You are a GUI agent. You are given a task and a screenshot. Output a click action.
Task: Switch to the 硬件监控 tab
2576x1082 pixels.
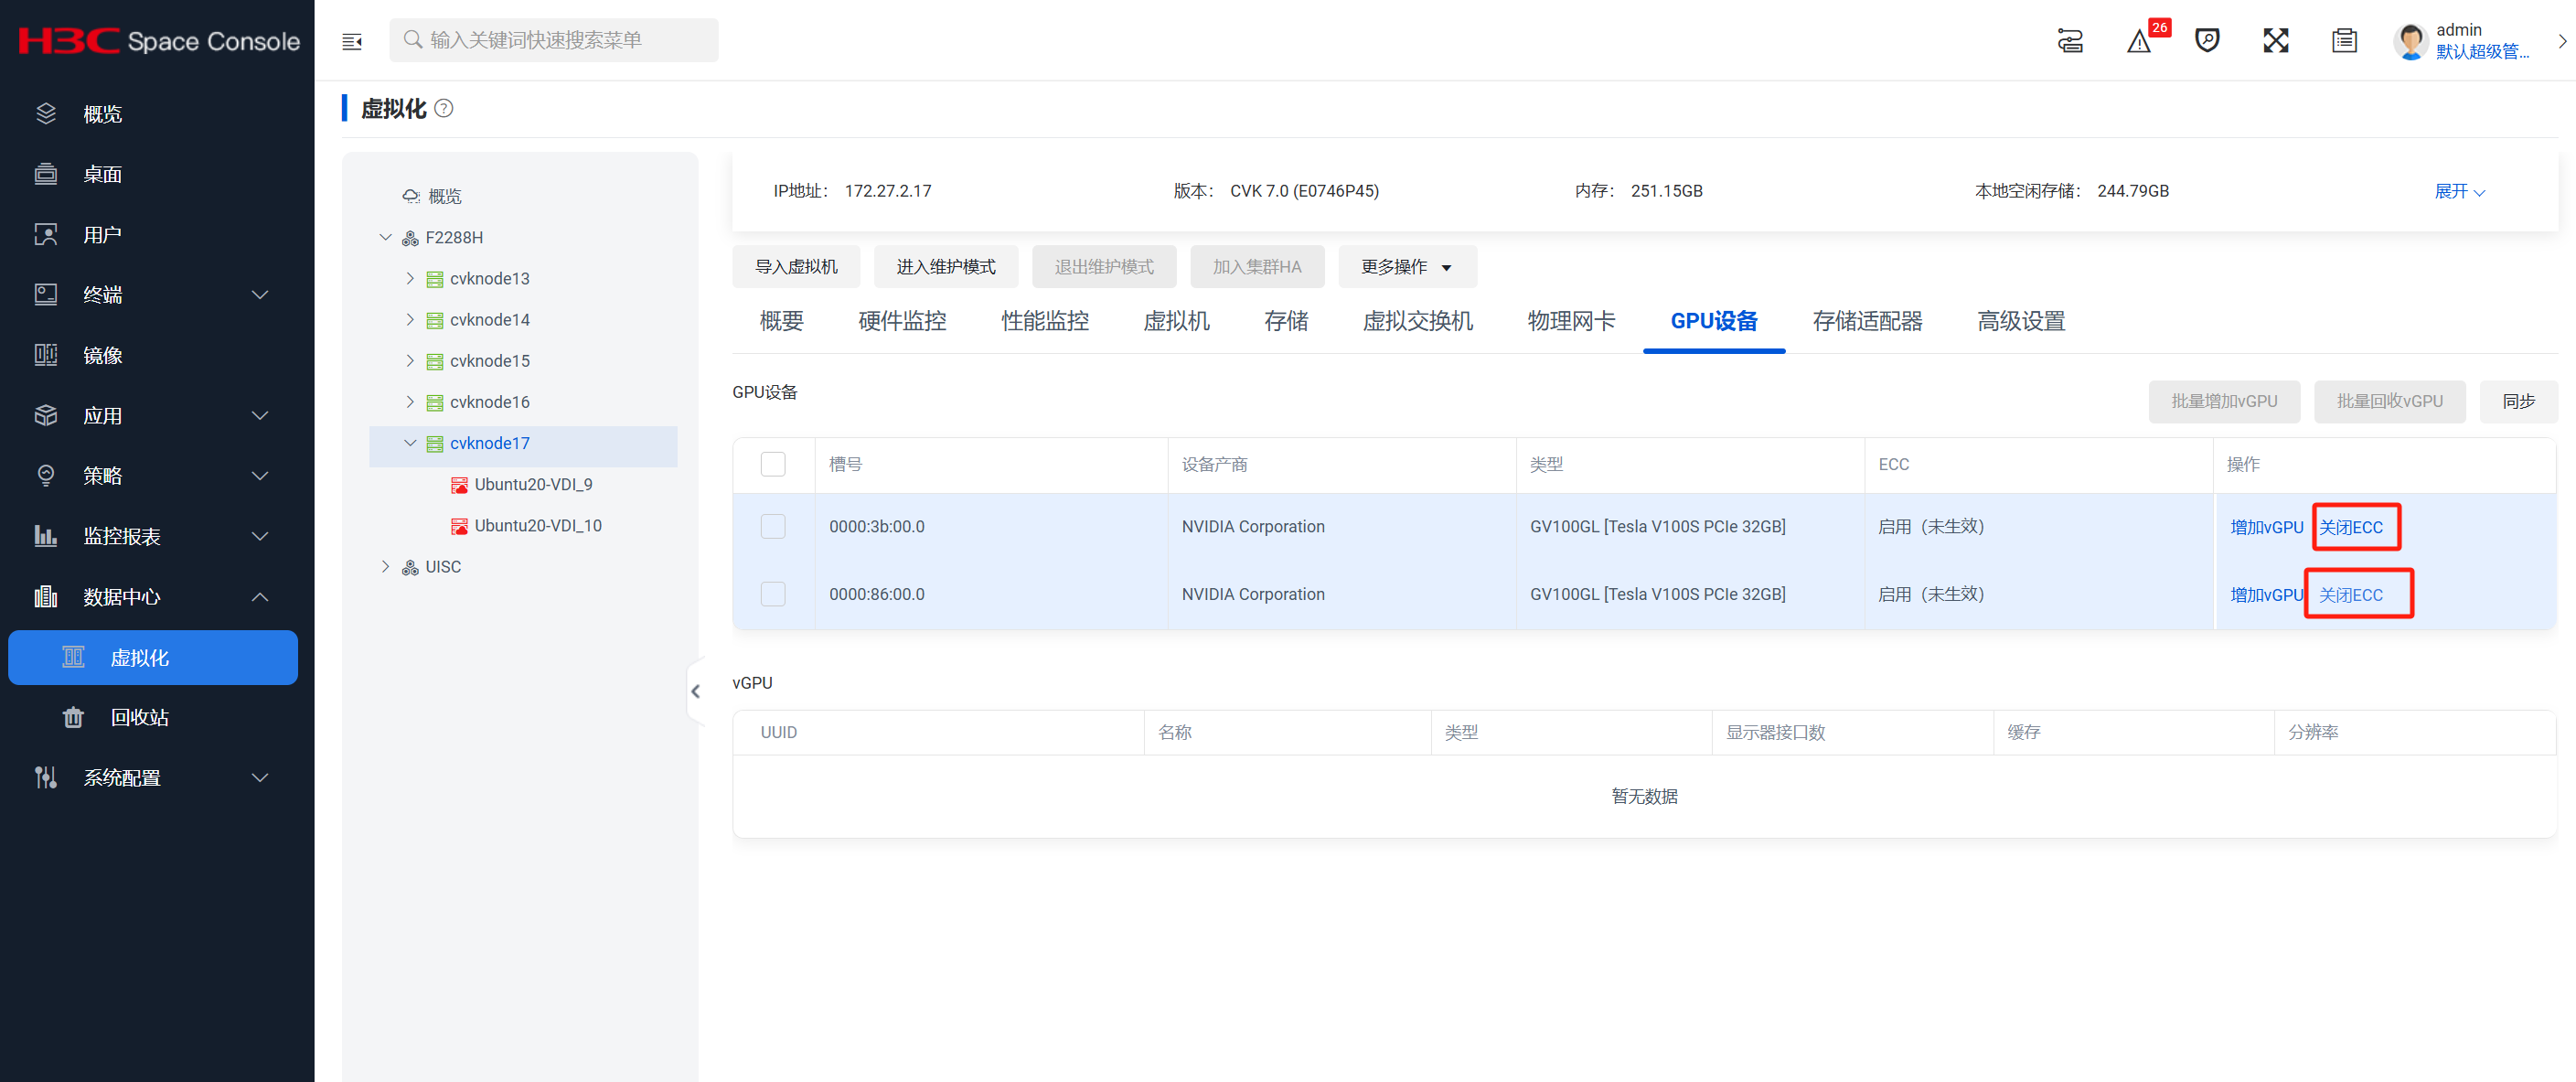pos(902,321)
